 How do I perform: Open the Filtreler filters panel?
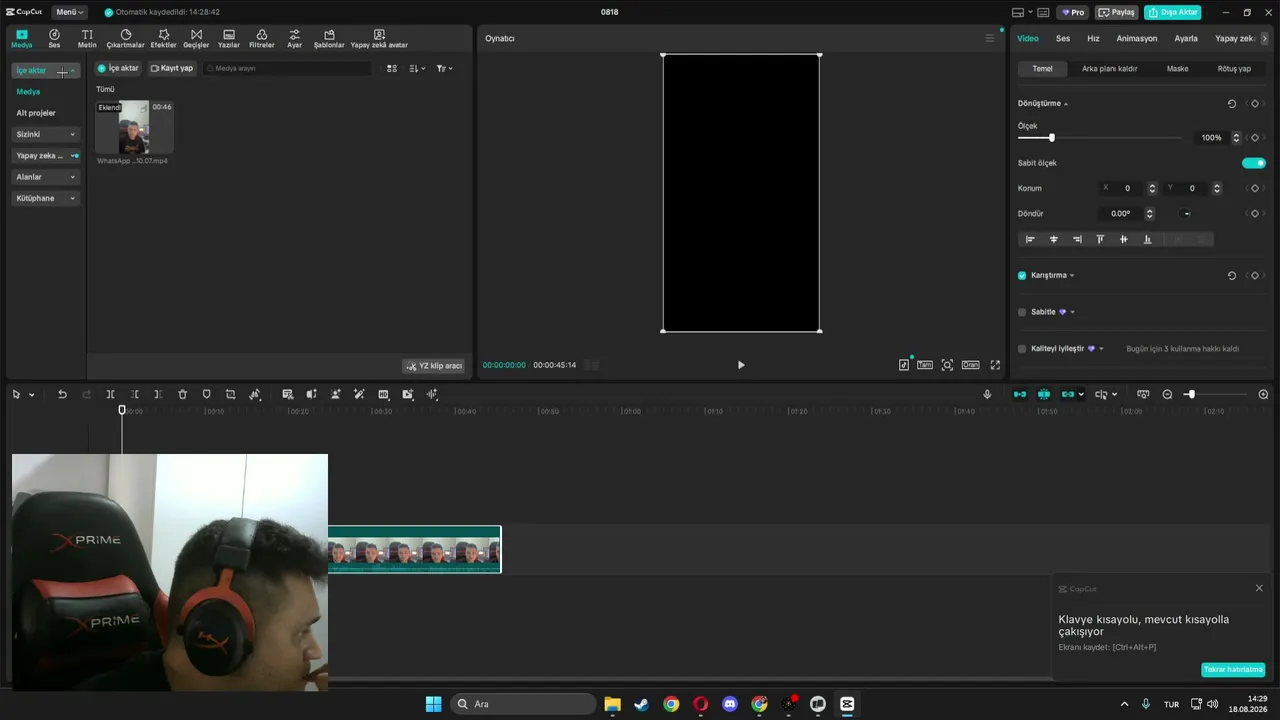click(x=262, y=39)
